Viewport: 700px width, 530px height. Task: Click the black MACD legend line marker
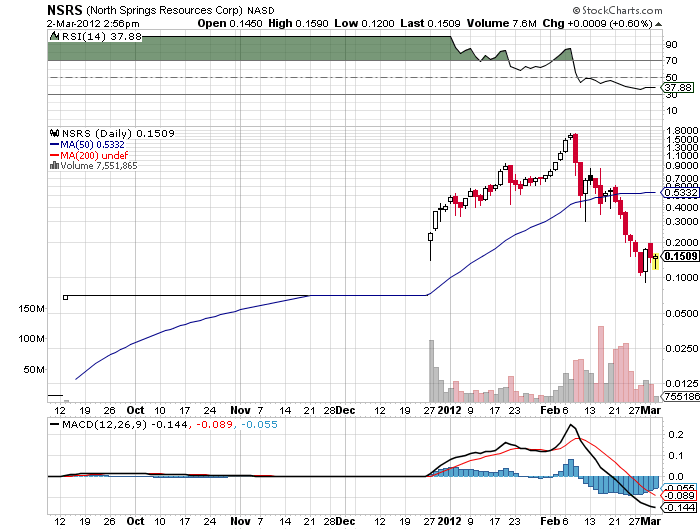click(54, 424)
